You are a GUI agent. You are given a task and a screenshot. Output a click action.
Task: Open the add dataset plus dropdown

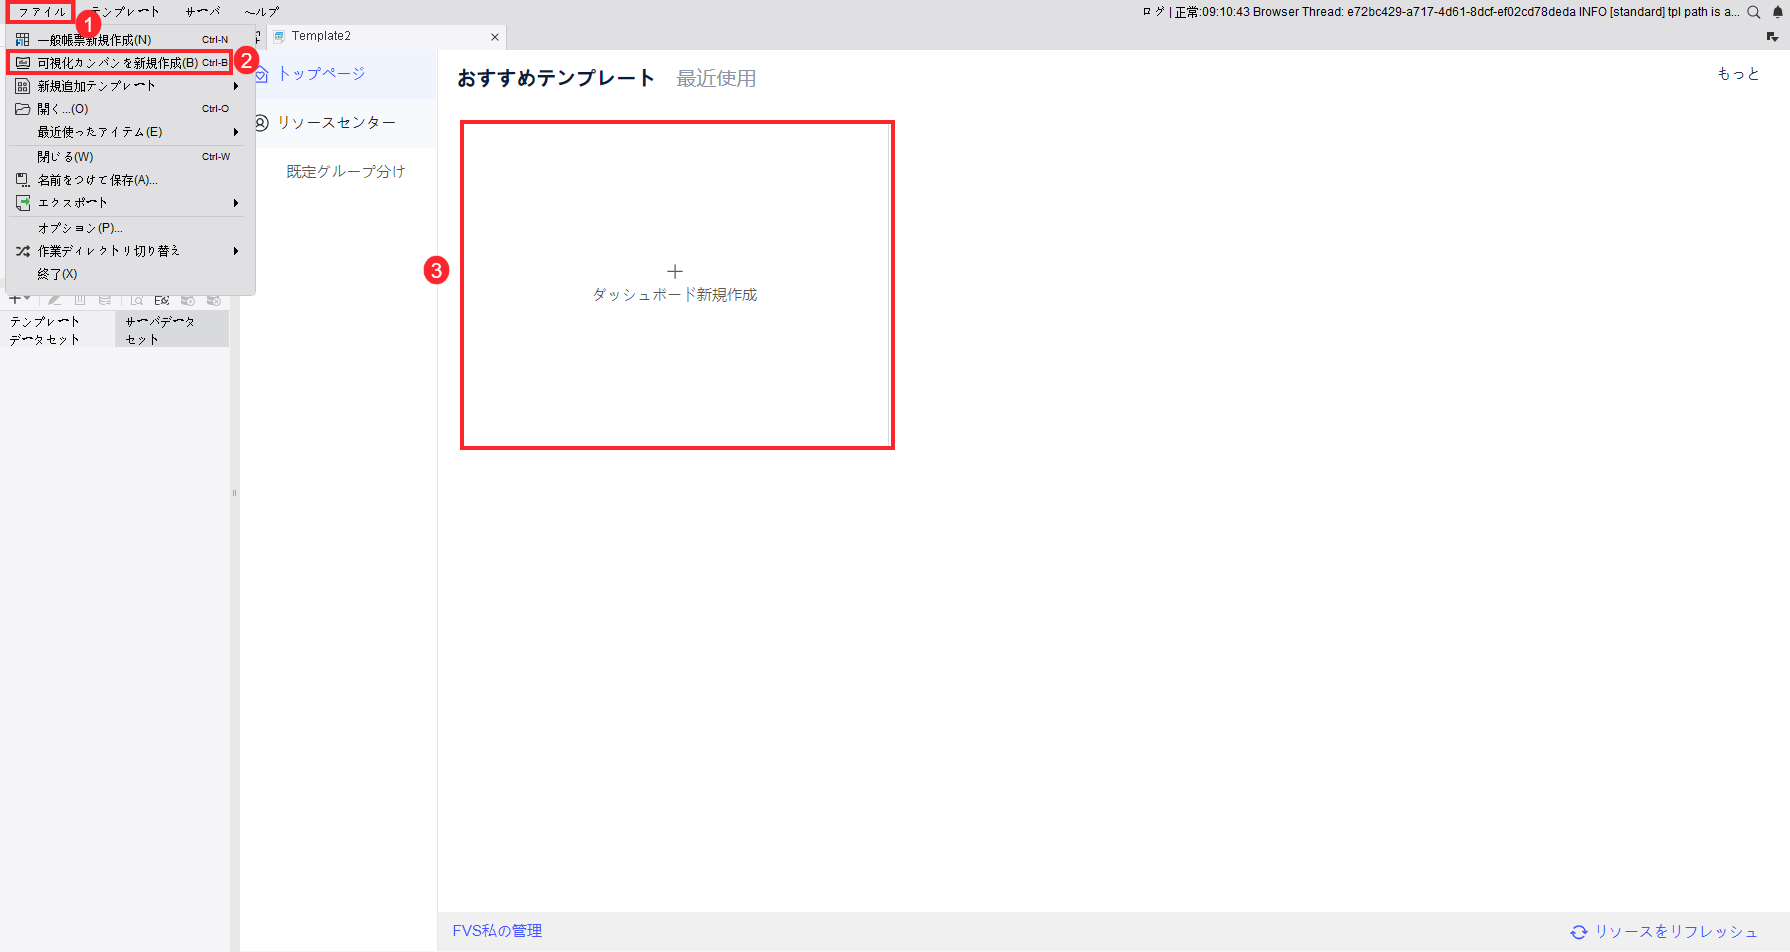(x=20, y=299)
